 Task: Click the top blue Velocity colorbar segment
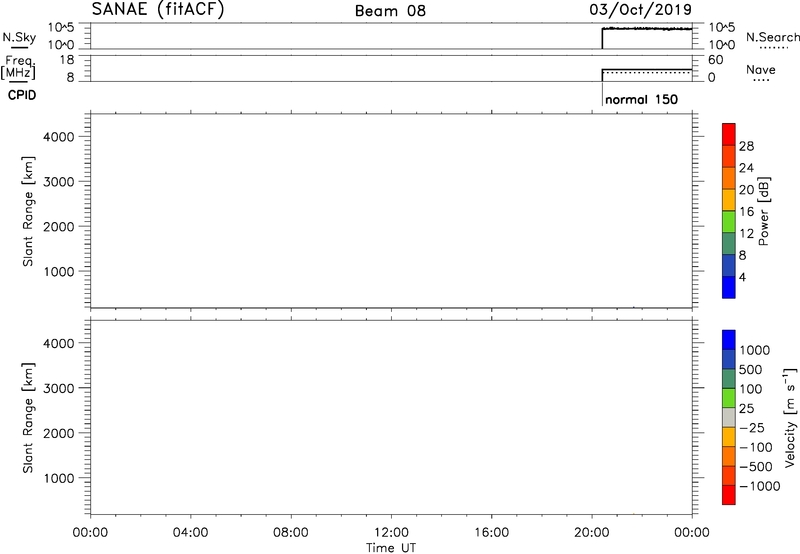pos(729,340)
